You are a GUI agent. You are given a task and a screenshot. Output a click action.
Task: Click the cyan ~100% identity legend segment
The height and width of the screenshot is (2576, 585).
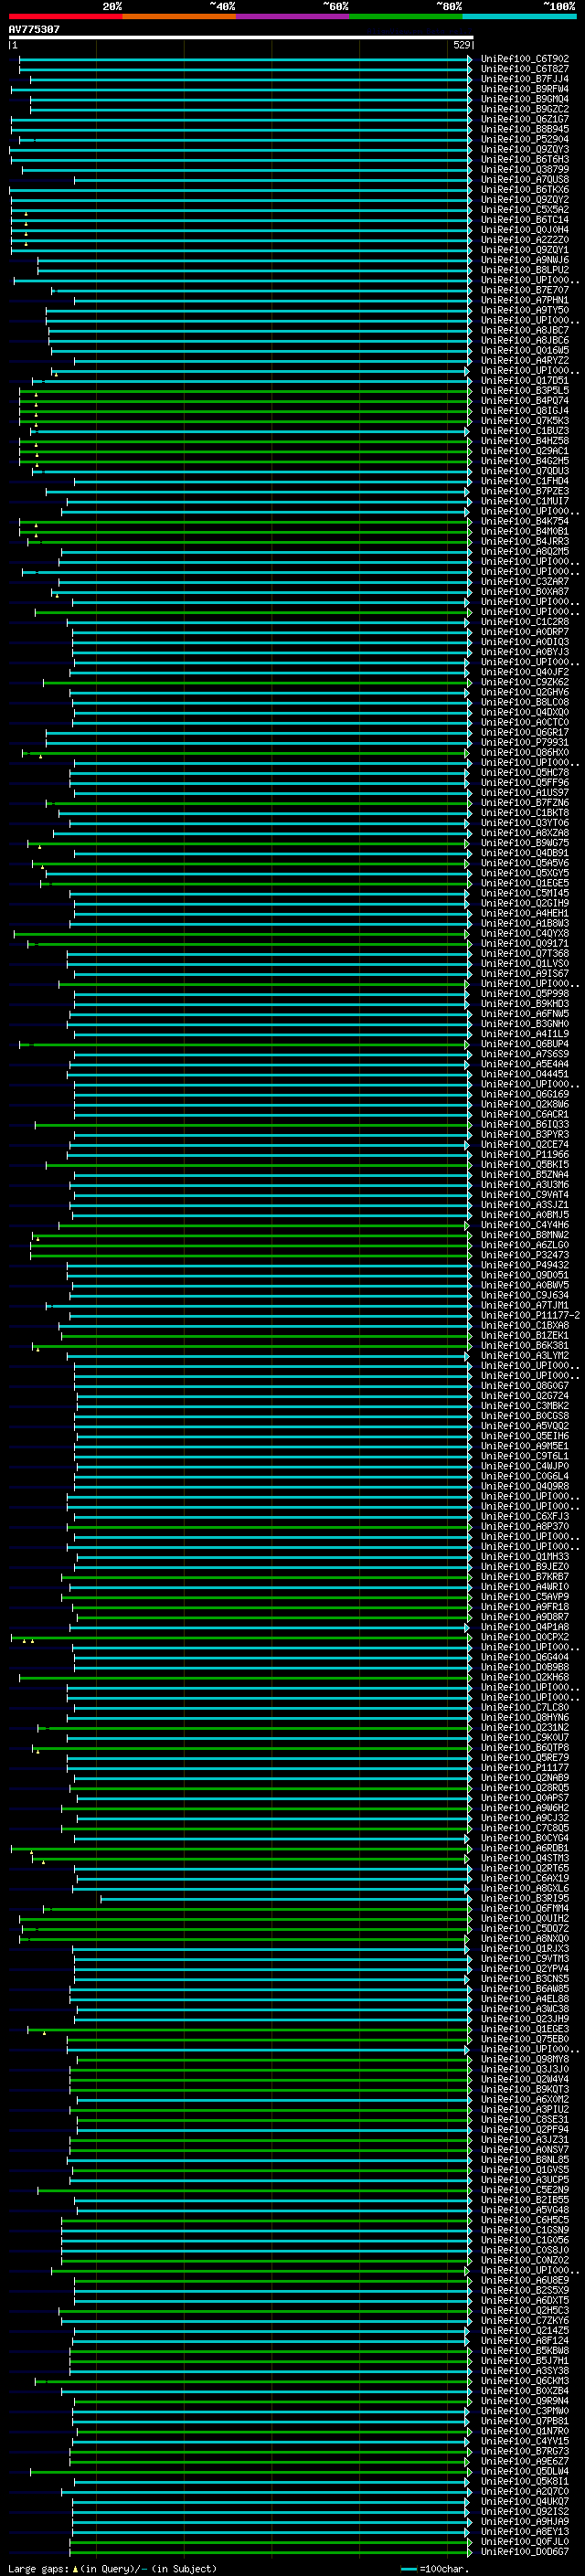519,17
